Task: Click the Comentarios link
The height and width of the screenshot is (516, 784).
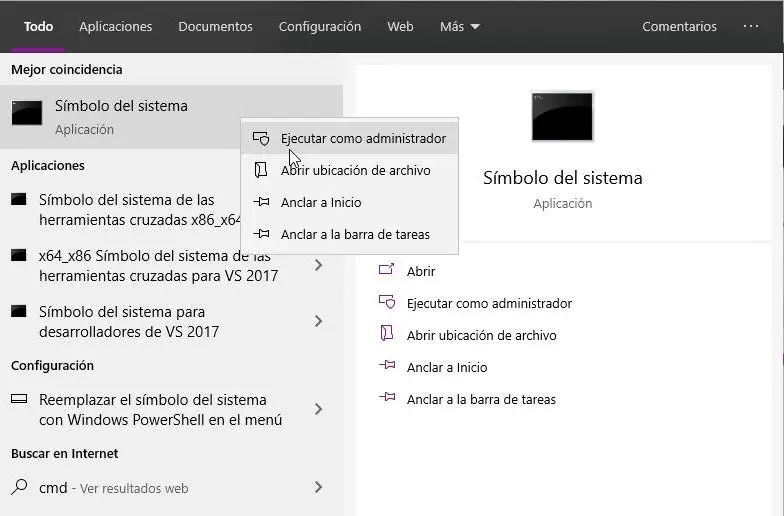Action: (679, 26)
